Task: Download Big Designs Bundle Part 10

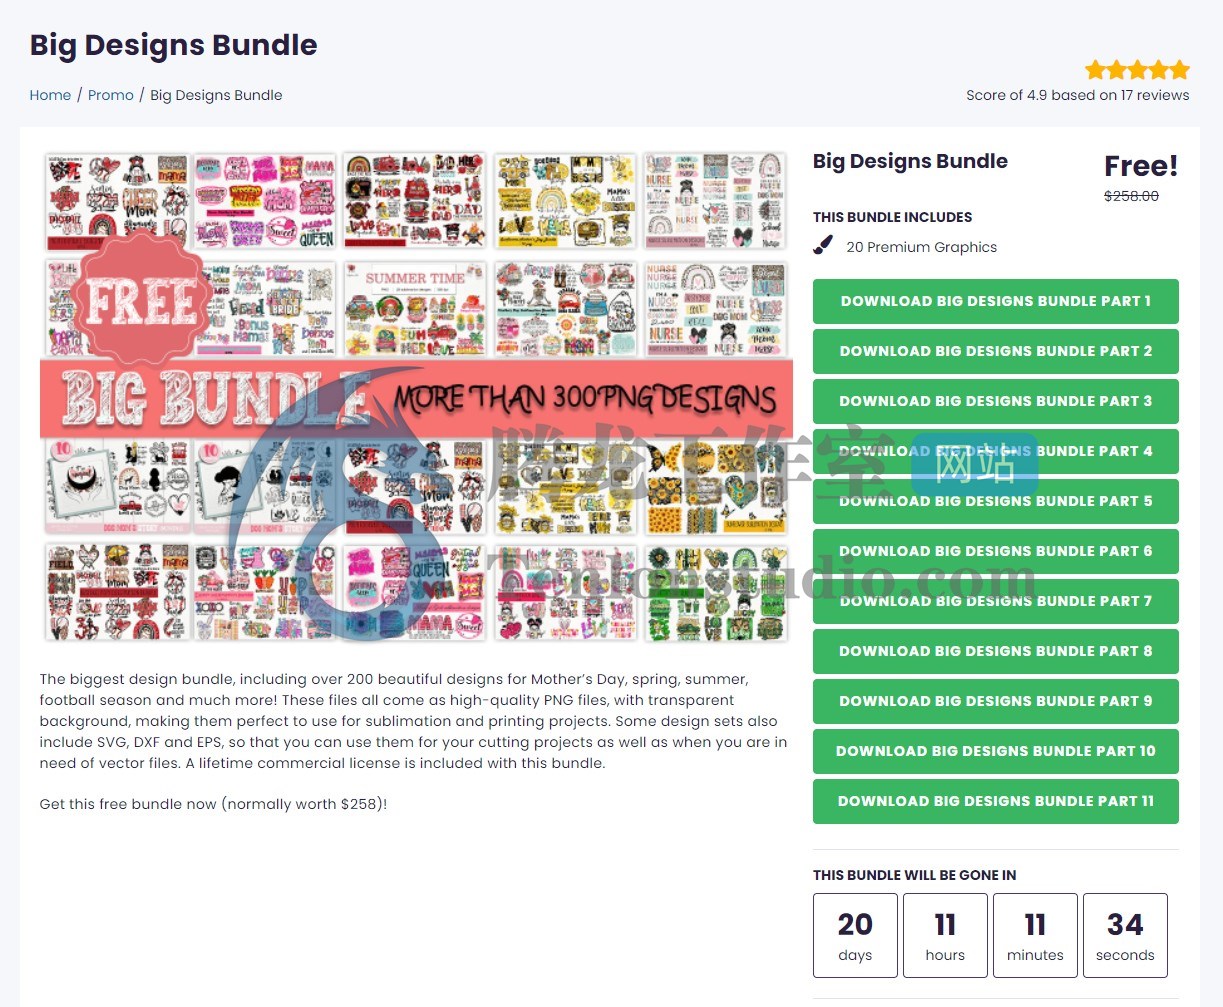Action: [x=996, y=751]
